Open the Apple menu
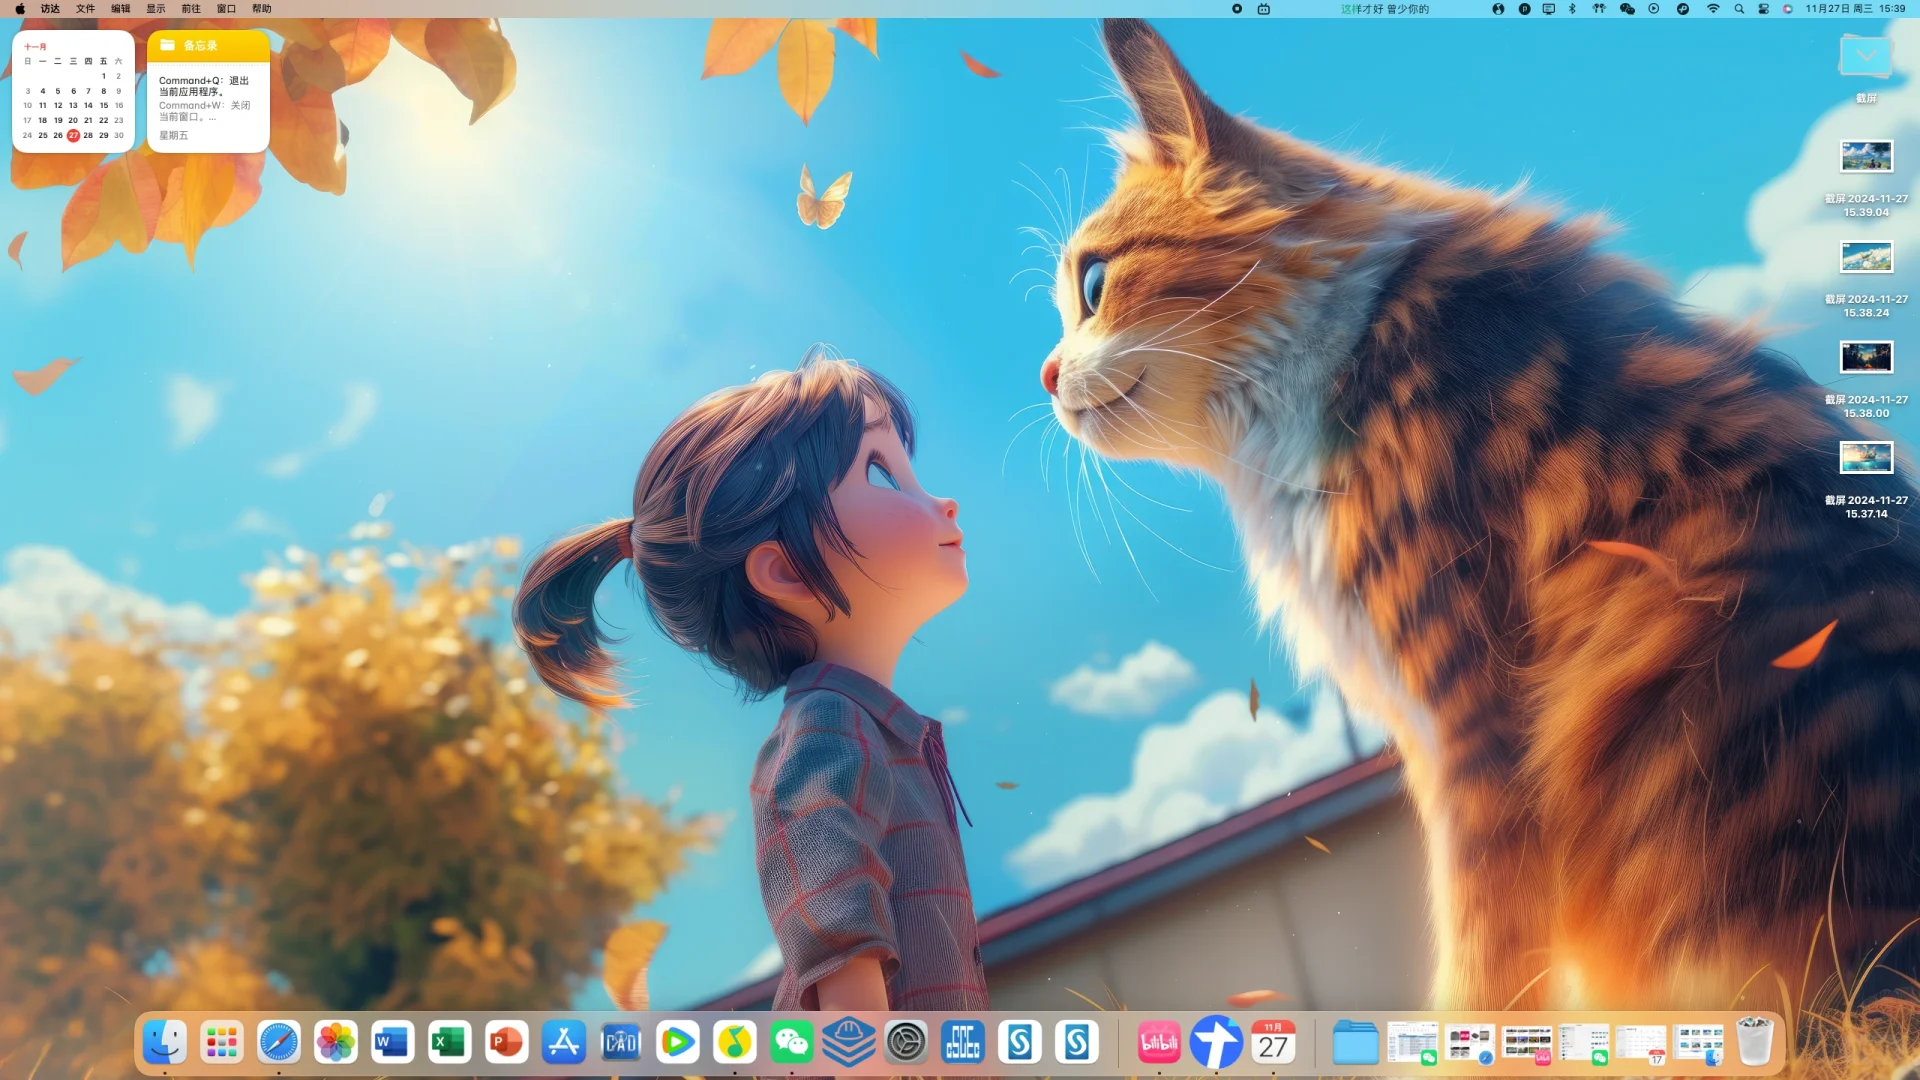 pos(20,9)
